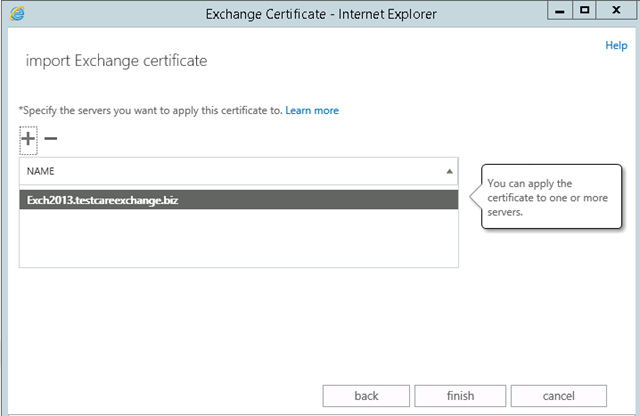Open the Learn more link

coord(312,111)
